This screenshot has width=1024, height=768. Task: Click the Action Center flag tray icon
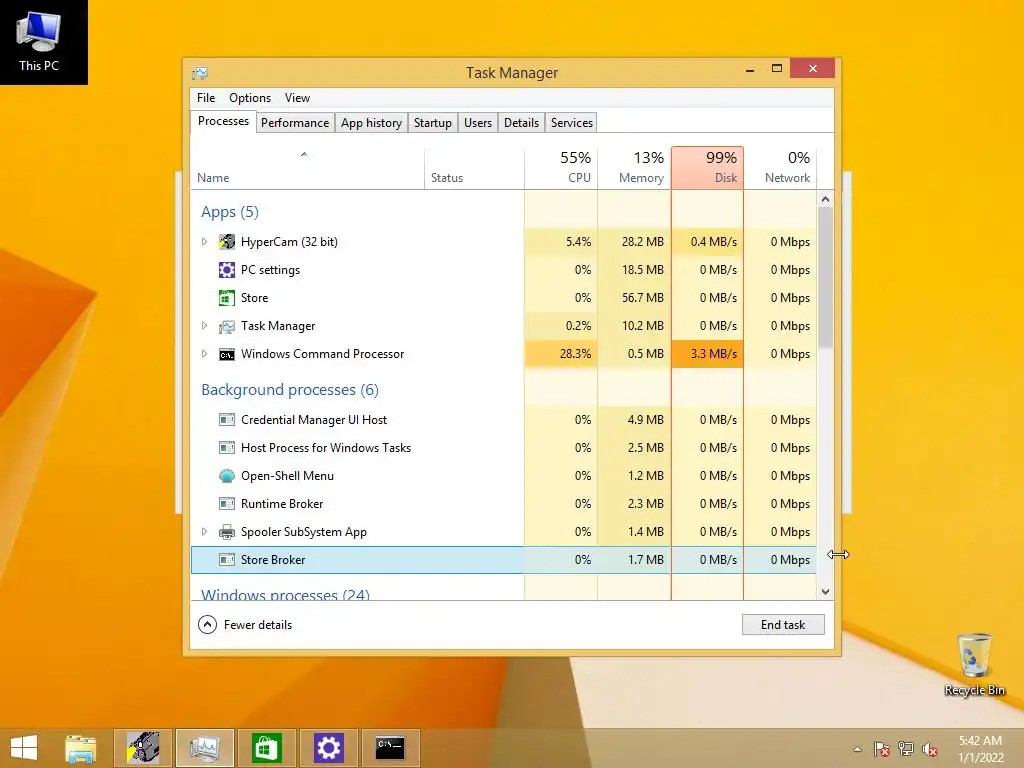coord(881,749)
